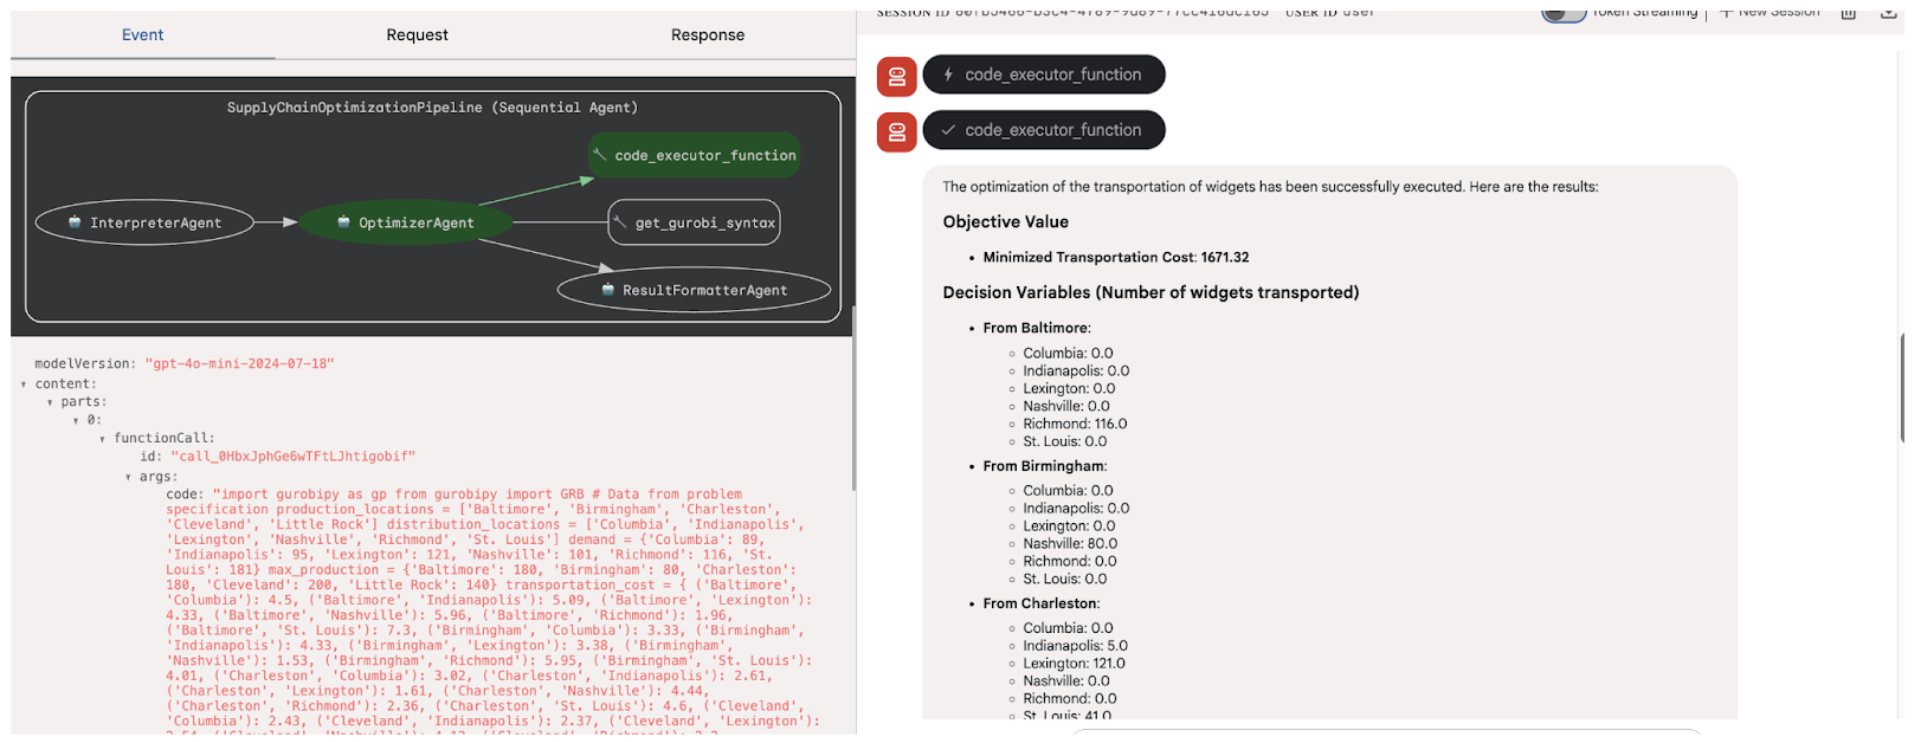Viewport: 1918px width, 742px height.
Task: Open the code_executor_function call chip with lightning bolt
Action: point(1043,75)
